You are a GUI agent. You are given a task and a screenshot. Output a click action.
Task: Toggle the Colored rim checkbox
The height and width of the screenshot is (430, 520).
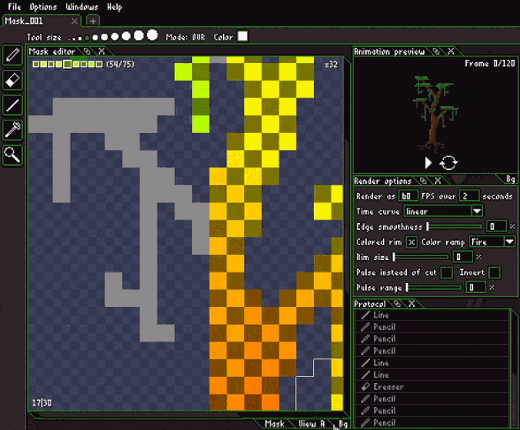coord(412,242)
